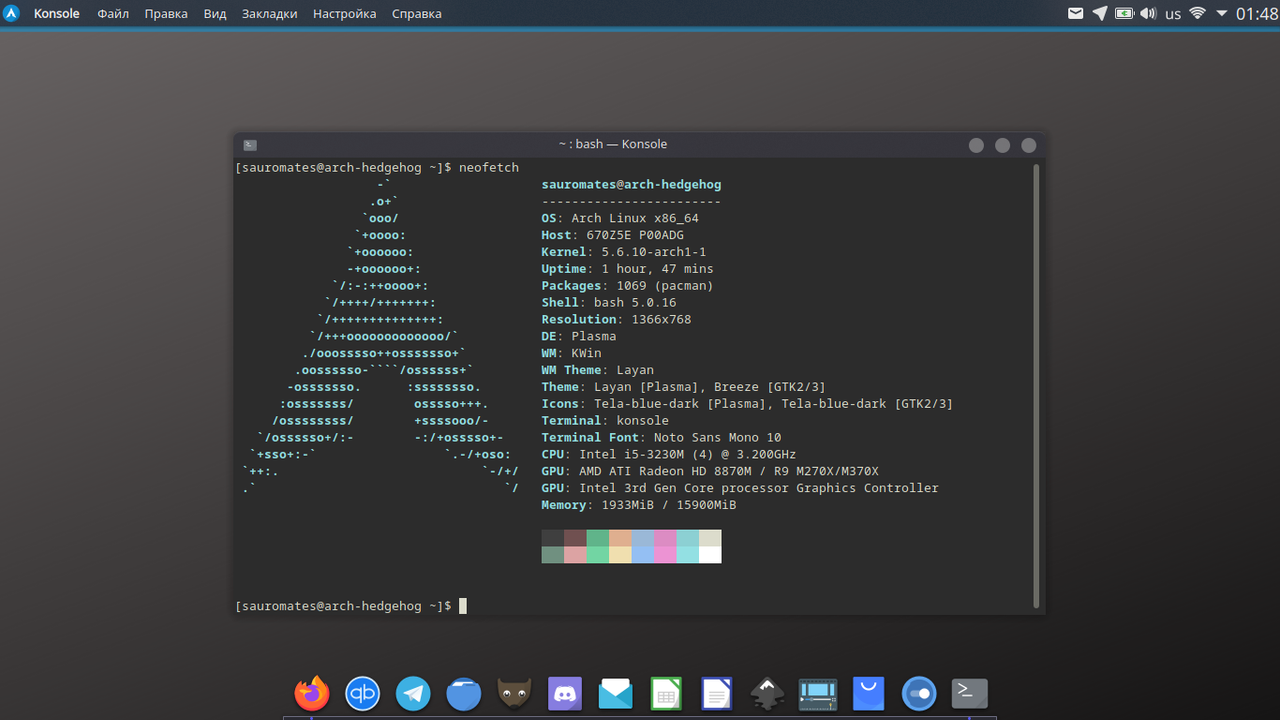The width and height of the screenshot is (1280, 720).
Task: Close the Konsole window
Action: tap(1028, 145)
